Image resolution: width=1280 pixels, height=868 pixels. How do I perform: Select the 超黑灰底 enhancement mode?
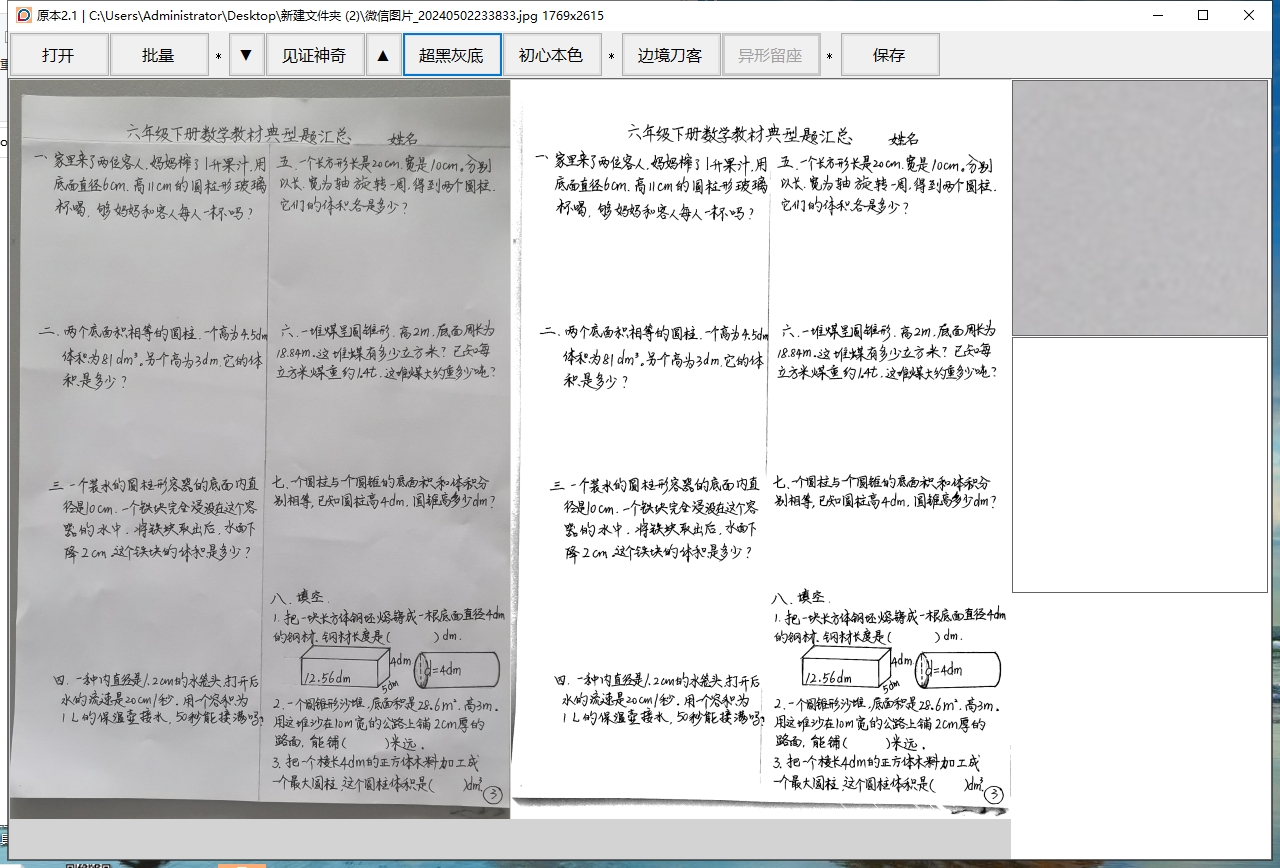[452, 55]
